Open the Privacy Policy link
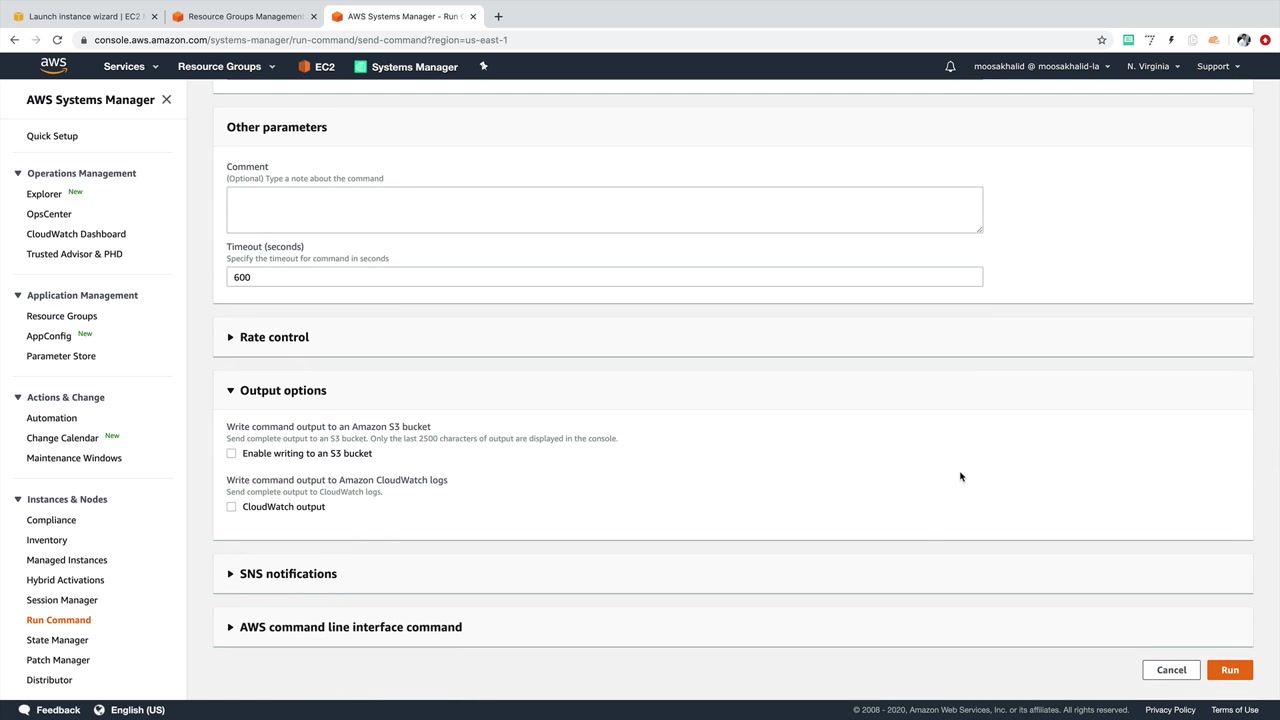This screenshot has height=720, width=1280. pos(1170,710)
